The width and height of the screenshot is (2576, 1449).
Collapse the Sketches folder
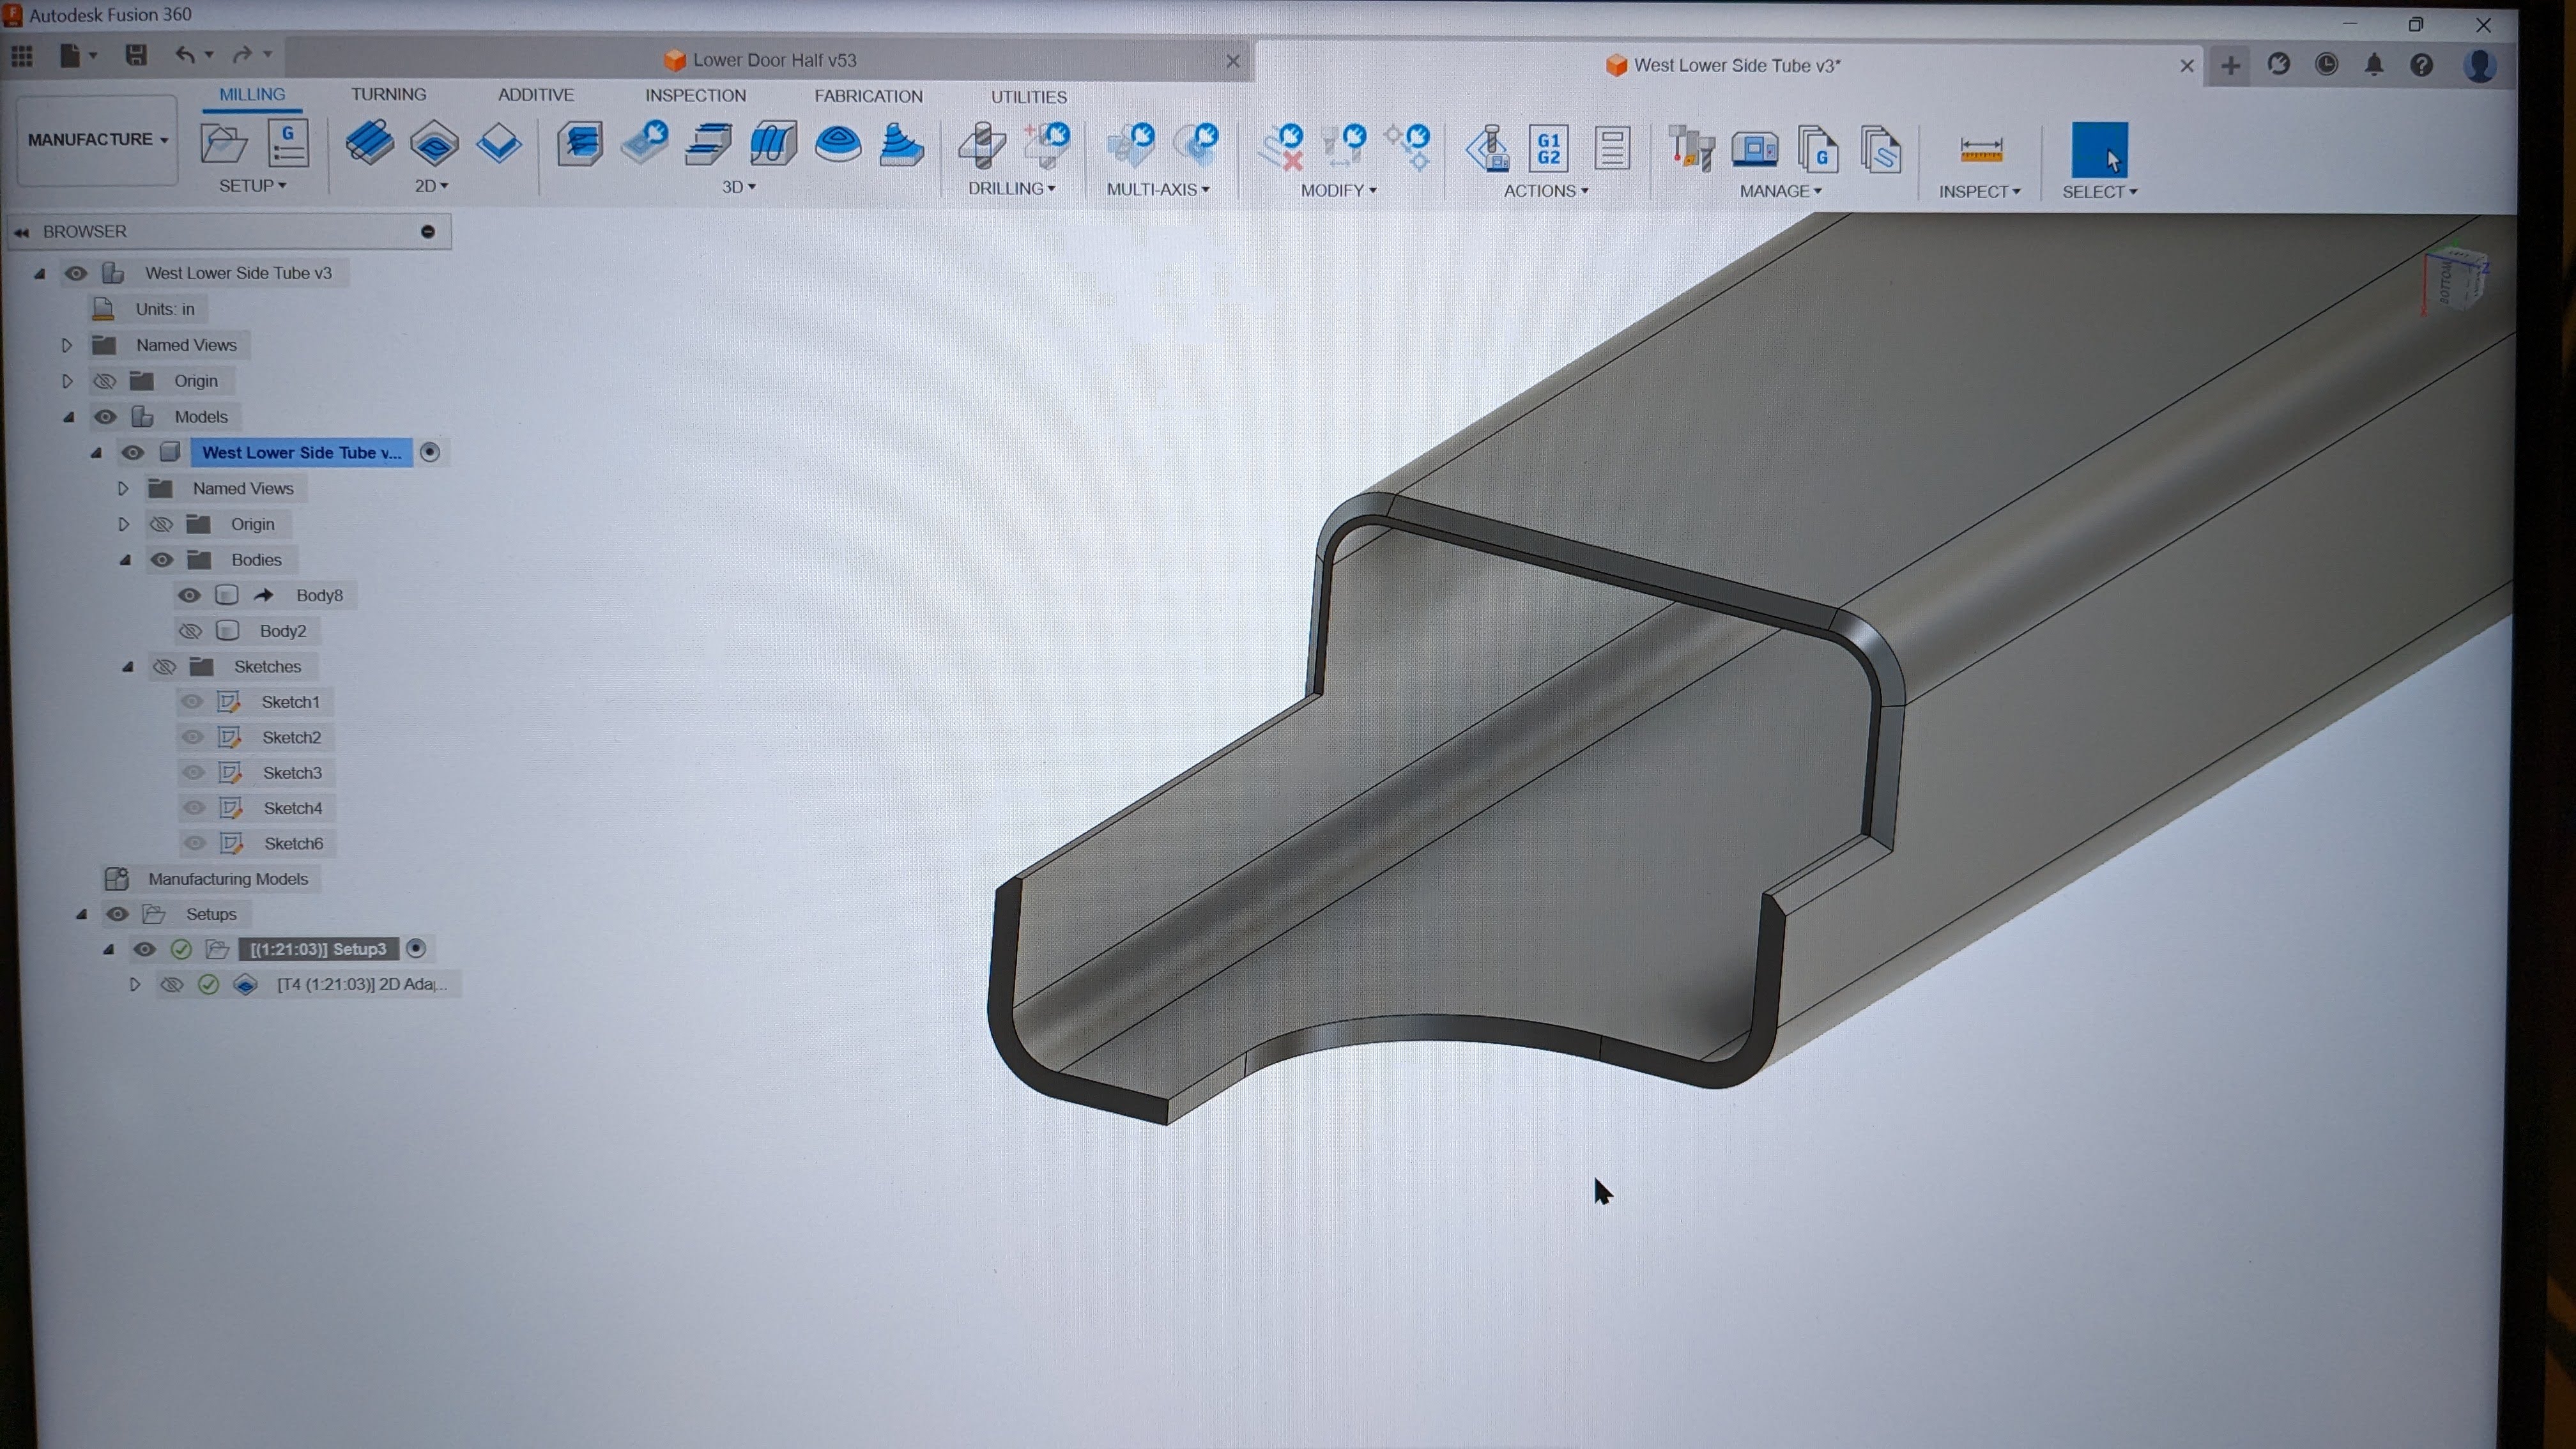[x=128, y=667]
